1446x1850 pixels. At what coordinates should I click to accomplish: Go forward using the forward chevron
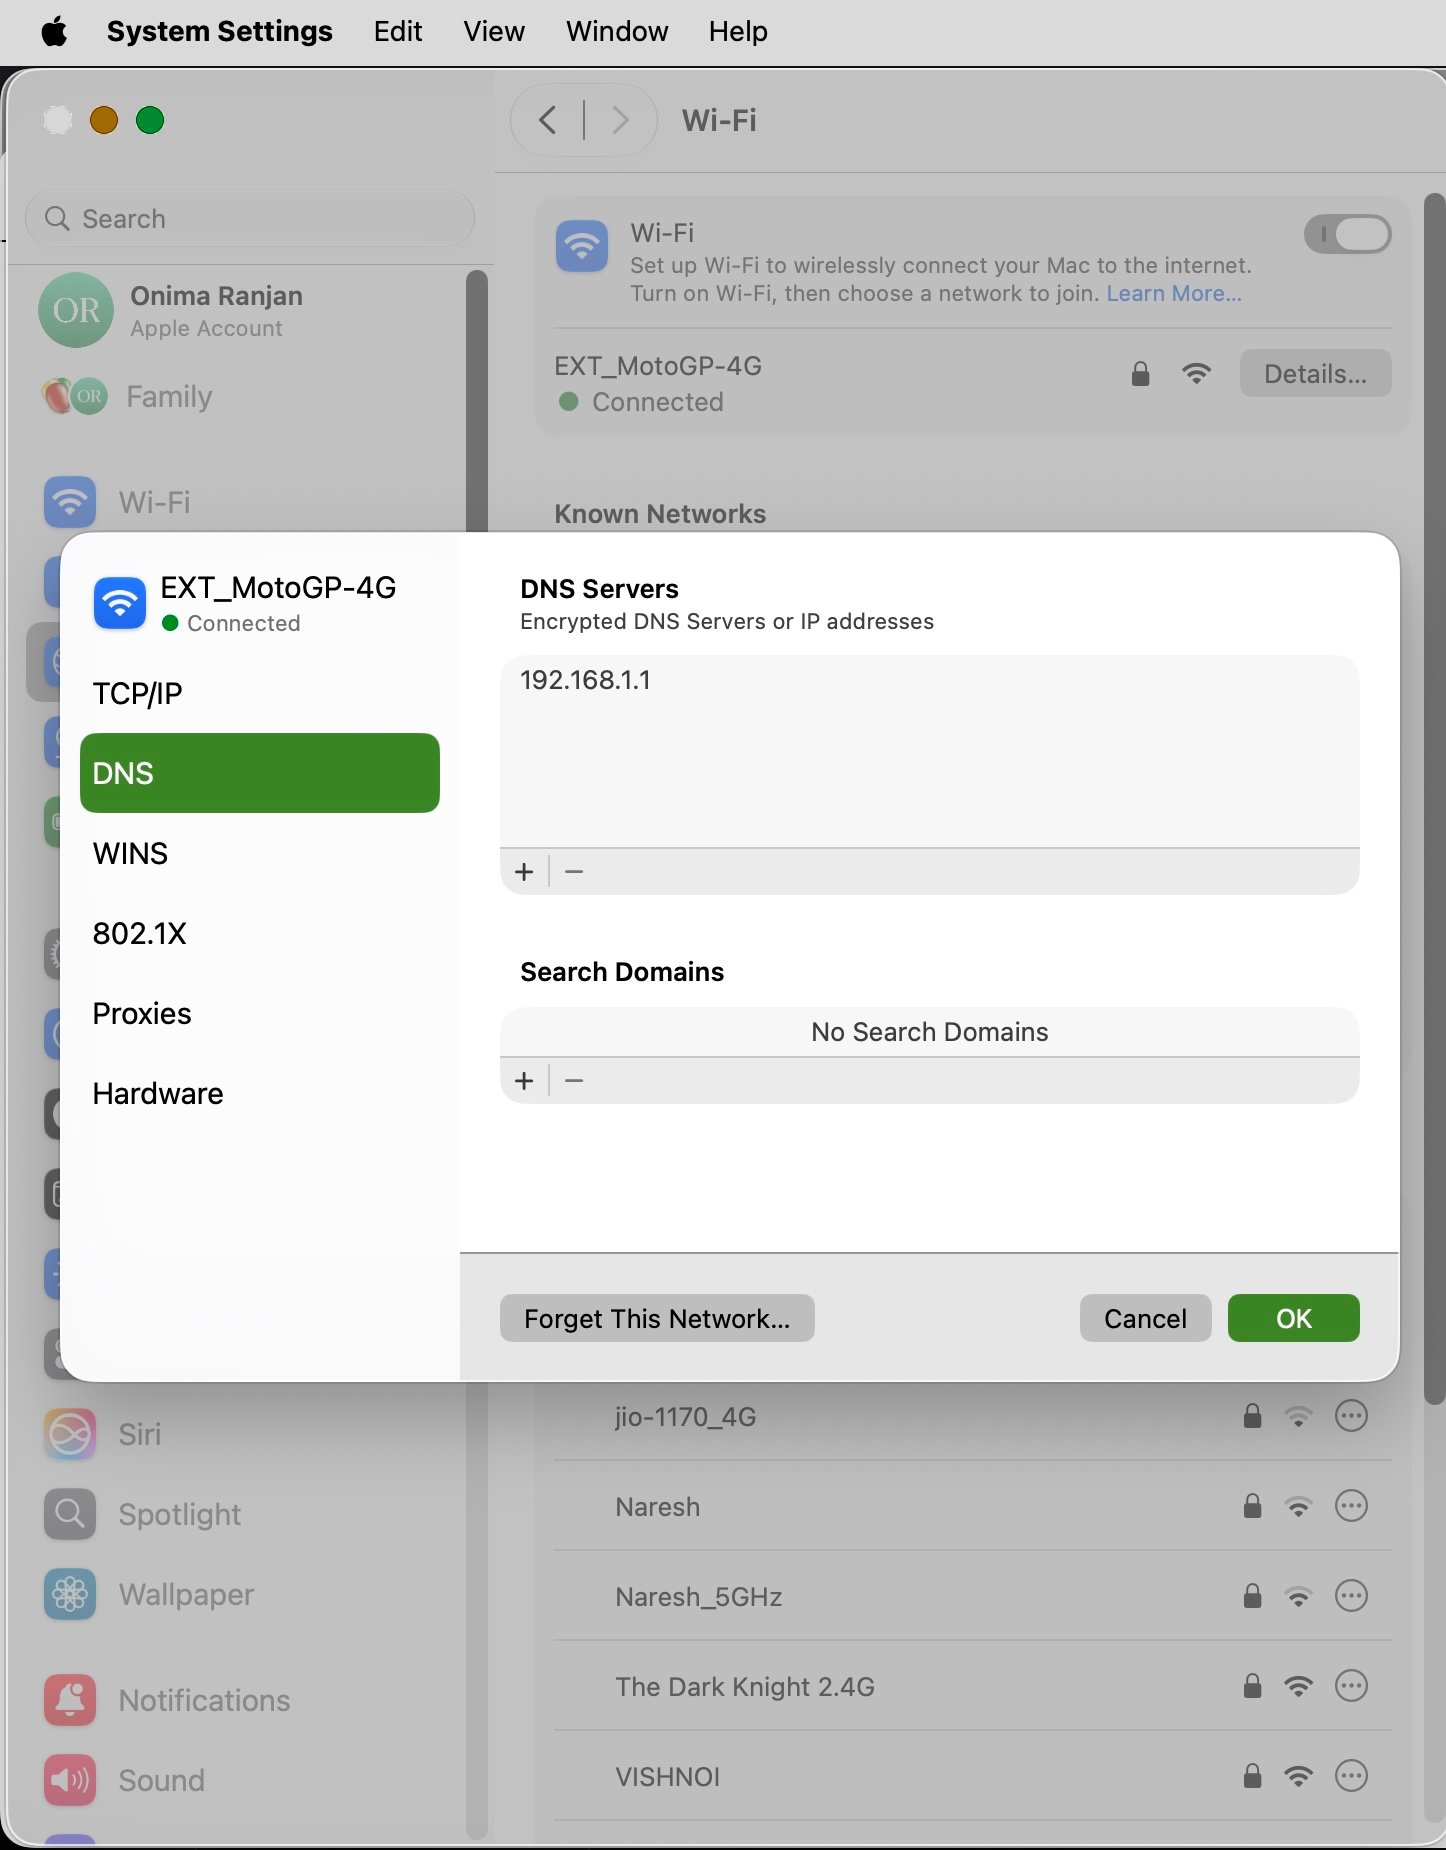click(x=620, y=121)
